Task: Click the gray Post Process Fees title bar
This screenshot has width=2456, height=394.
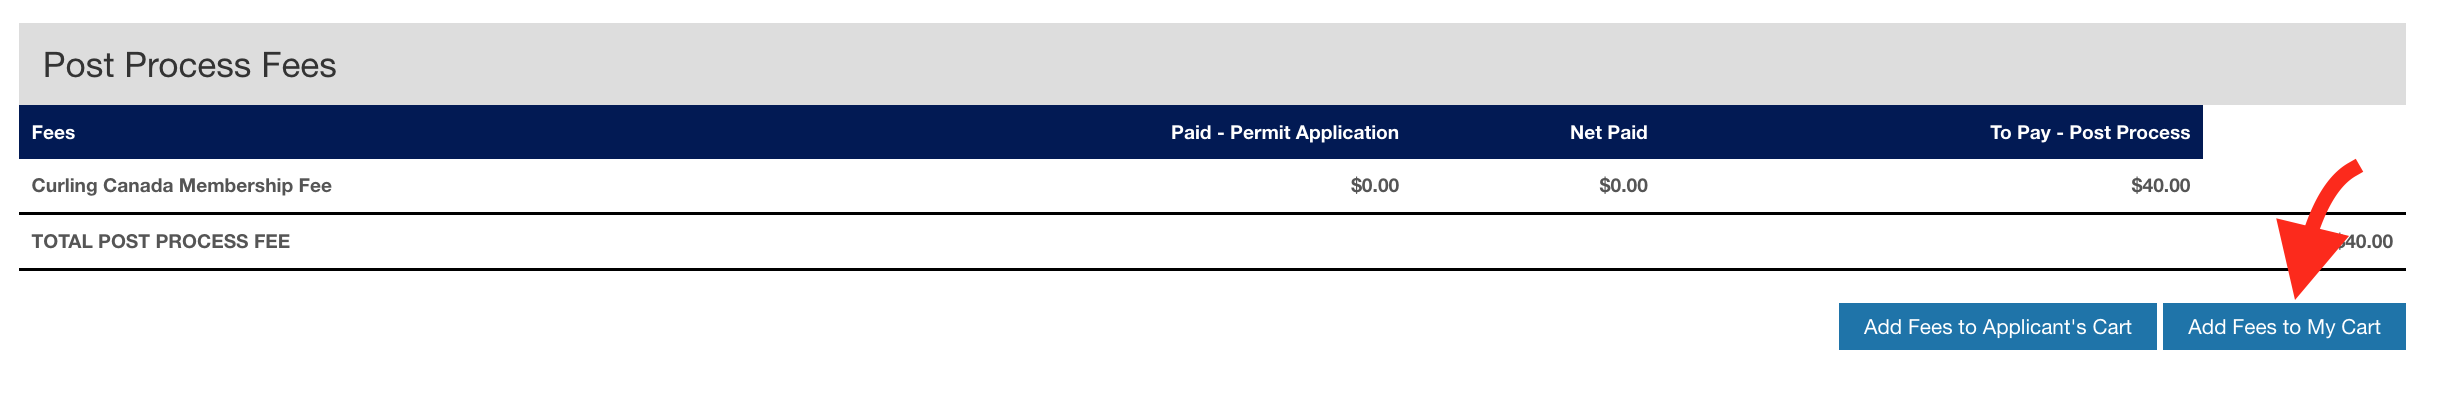Action: point(1212,64)
